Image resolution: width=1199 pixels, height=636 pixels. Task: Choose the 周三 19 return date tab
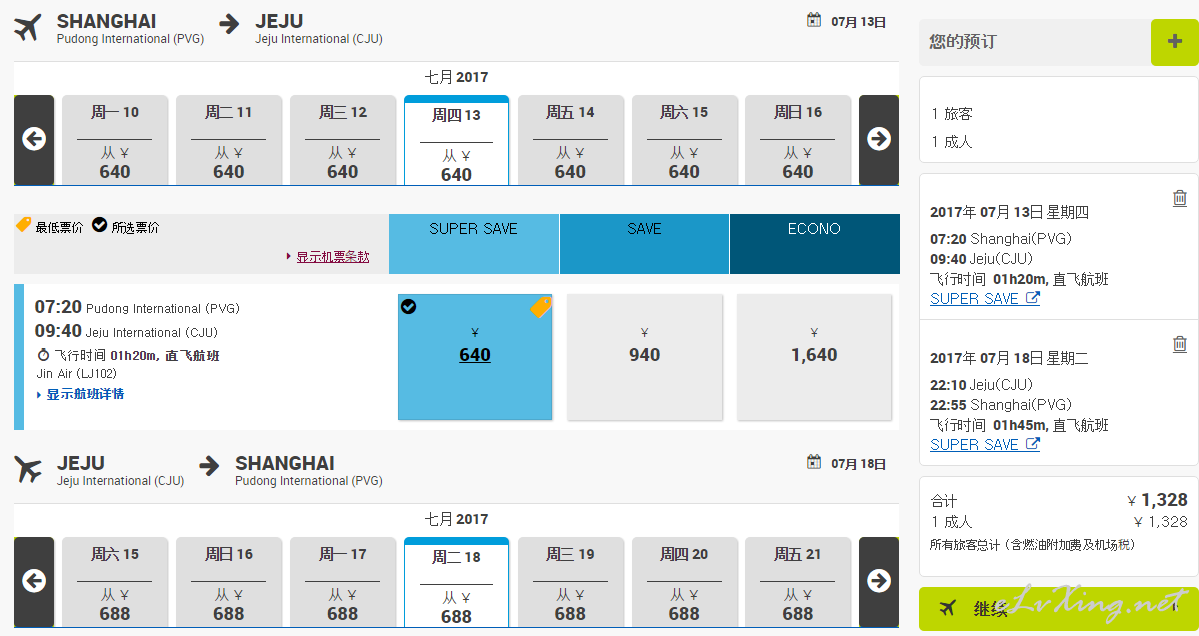point(570,582)
